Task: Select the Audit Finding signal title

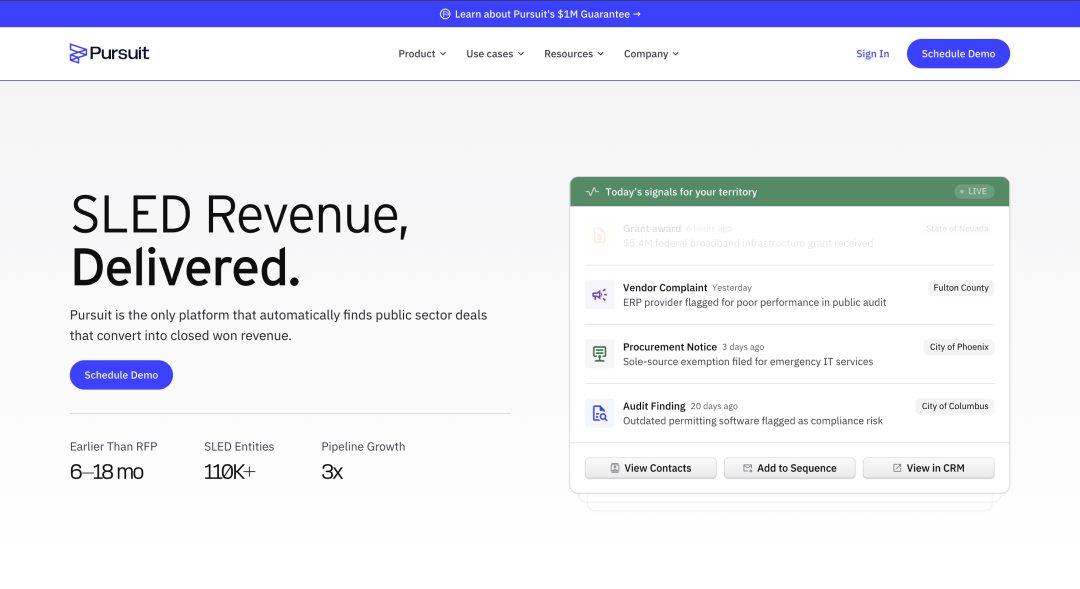Action: tap(654, 406)
